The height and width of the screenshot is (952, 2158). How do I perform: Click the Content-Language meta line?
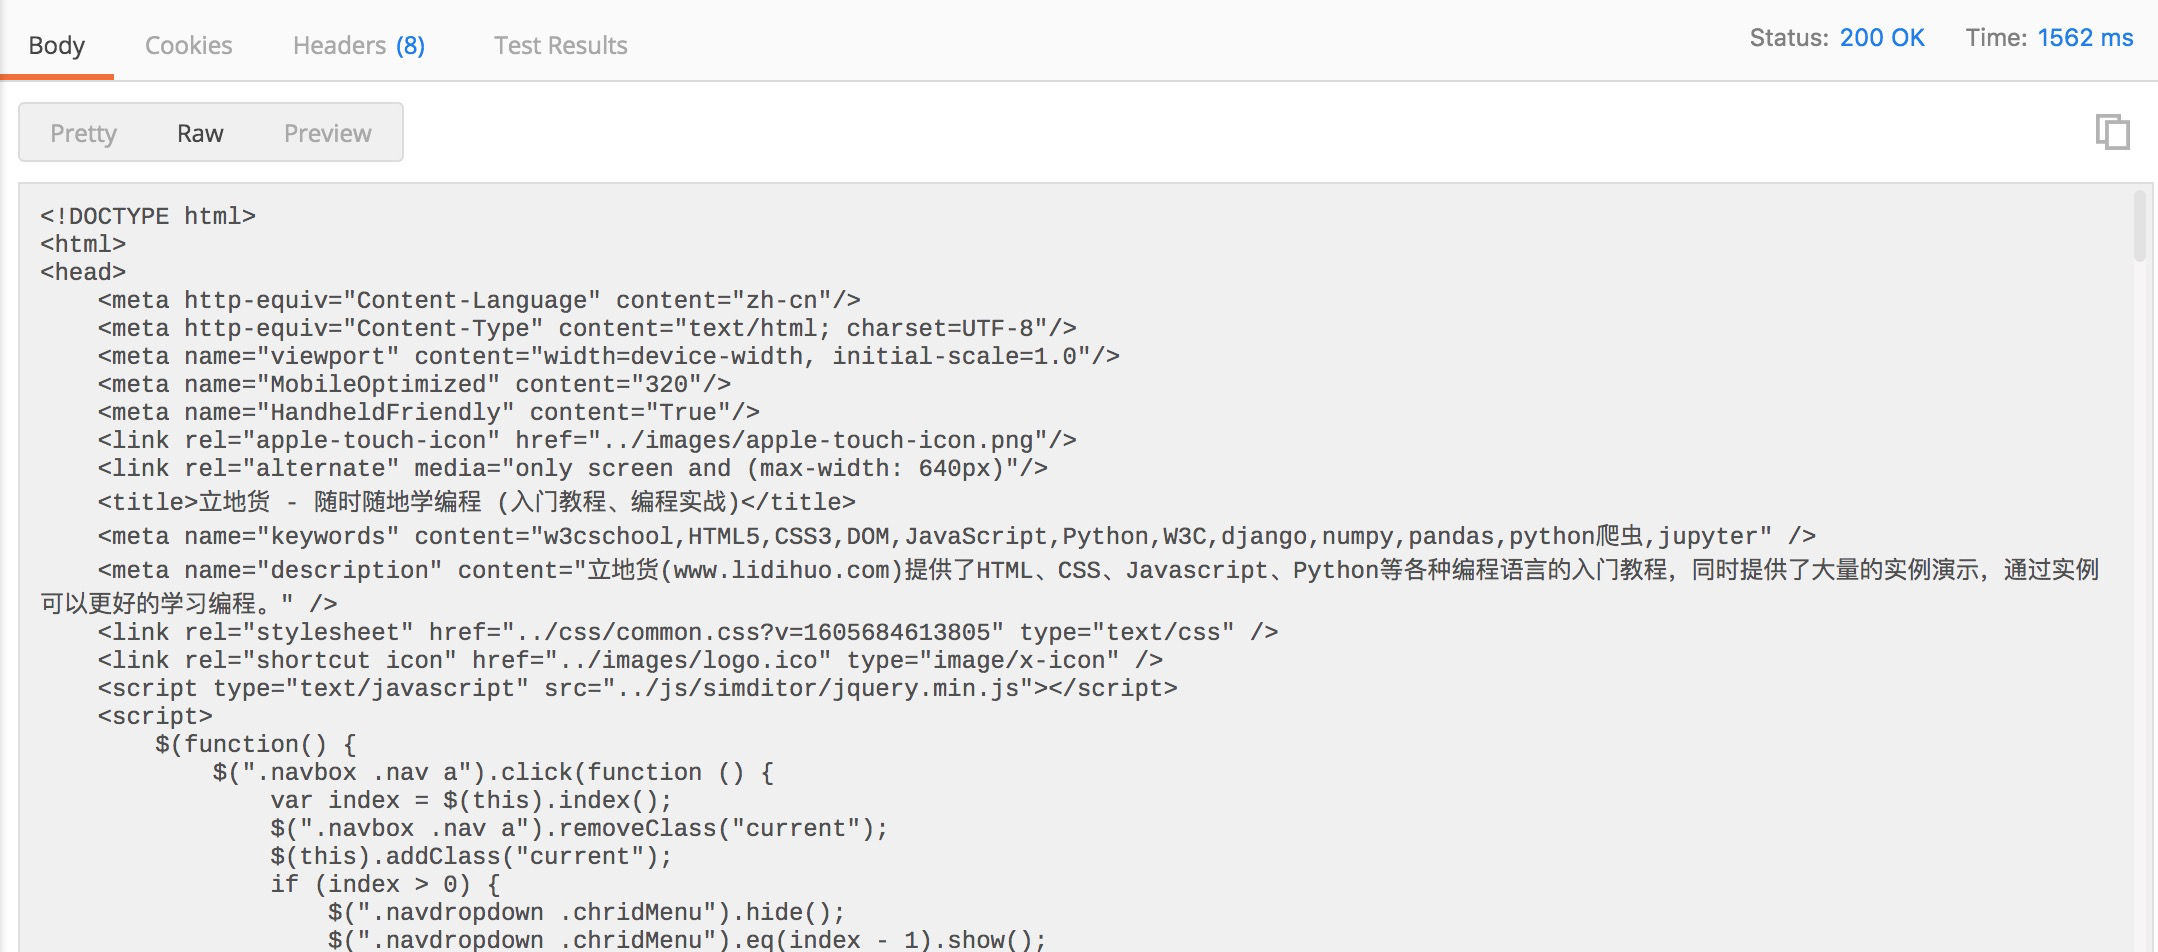479,300
